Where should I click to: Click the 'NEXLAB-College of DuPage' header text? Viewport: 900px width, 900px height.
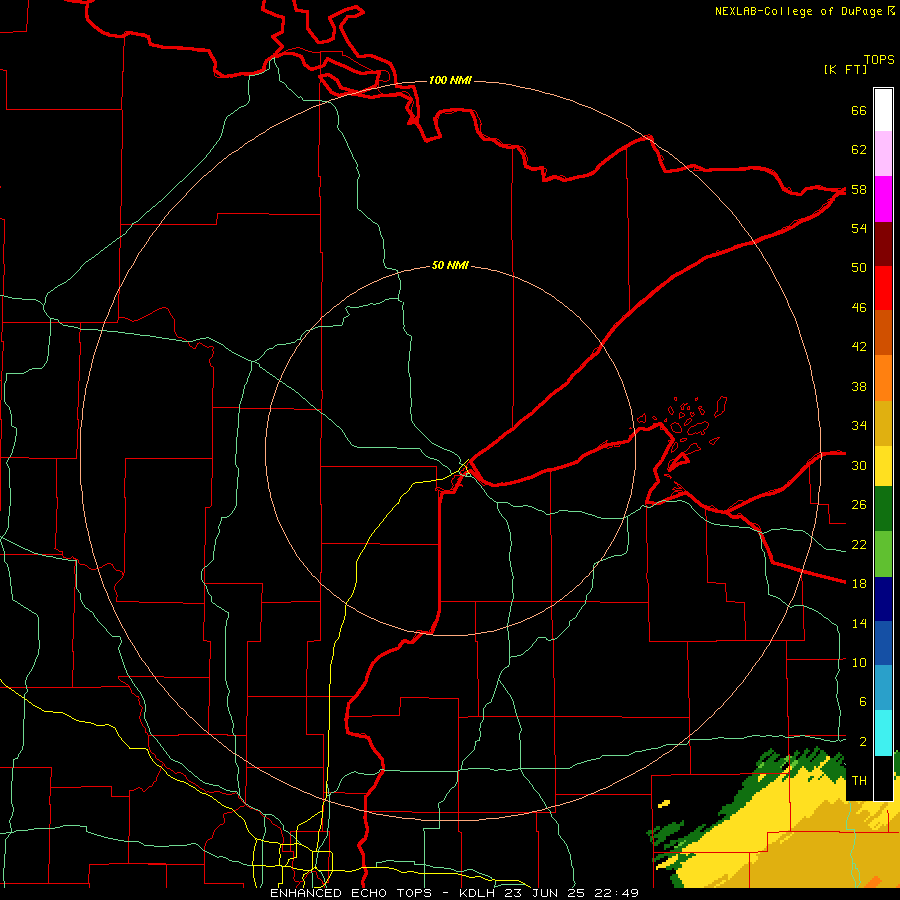click(x=800, y=11)
